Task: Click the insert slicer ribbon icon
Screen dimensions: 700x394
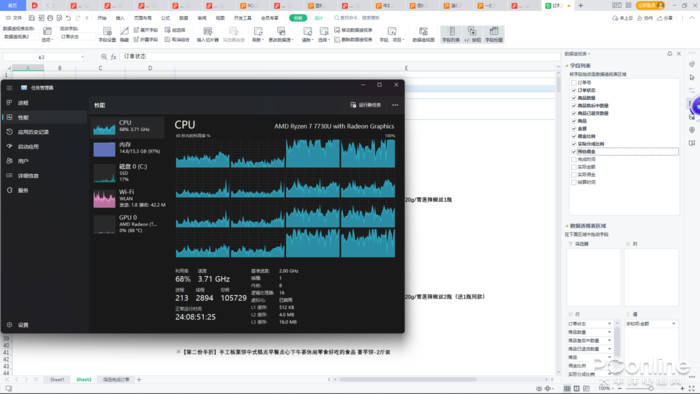Action: [x=208, y=34]
